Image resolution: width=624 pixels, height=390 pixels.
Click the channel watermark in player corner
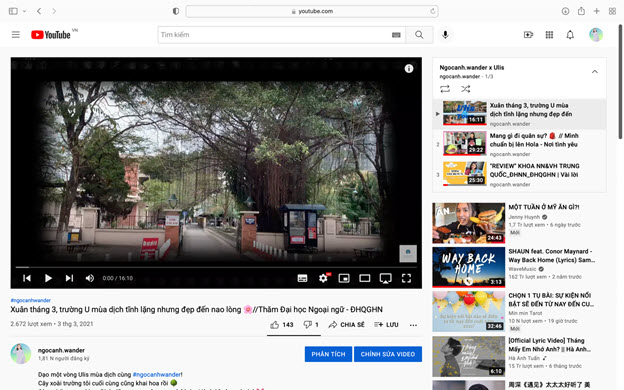[x=408, y=254]
